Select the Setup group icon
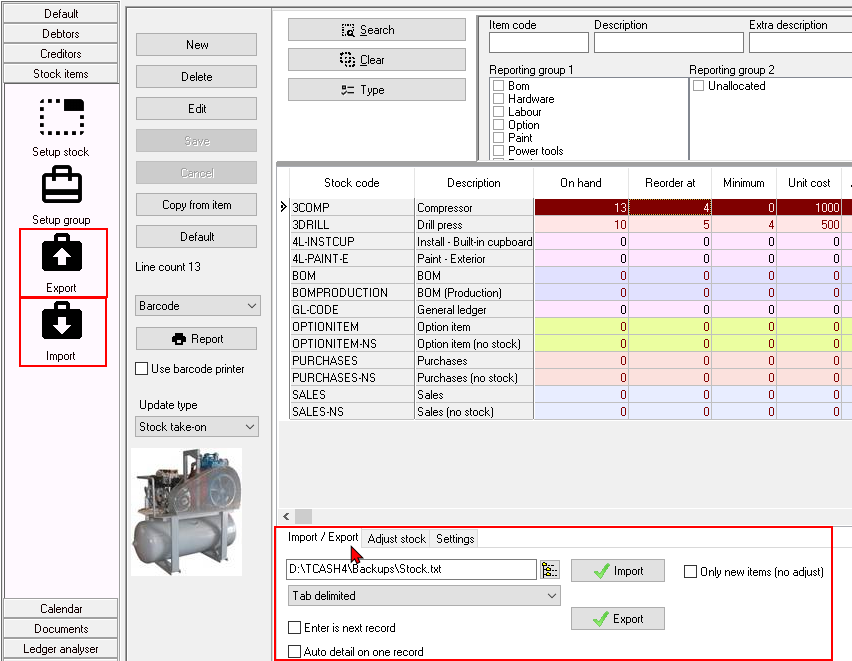852x661 pixels. [x=63, y=184]
